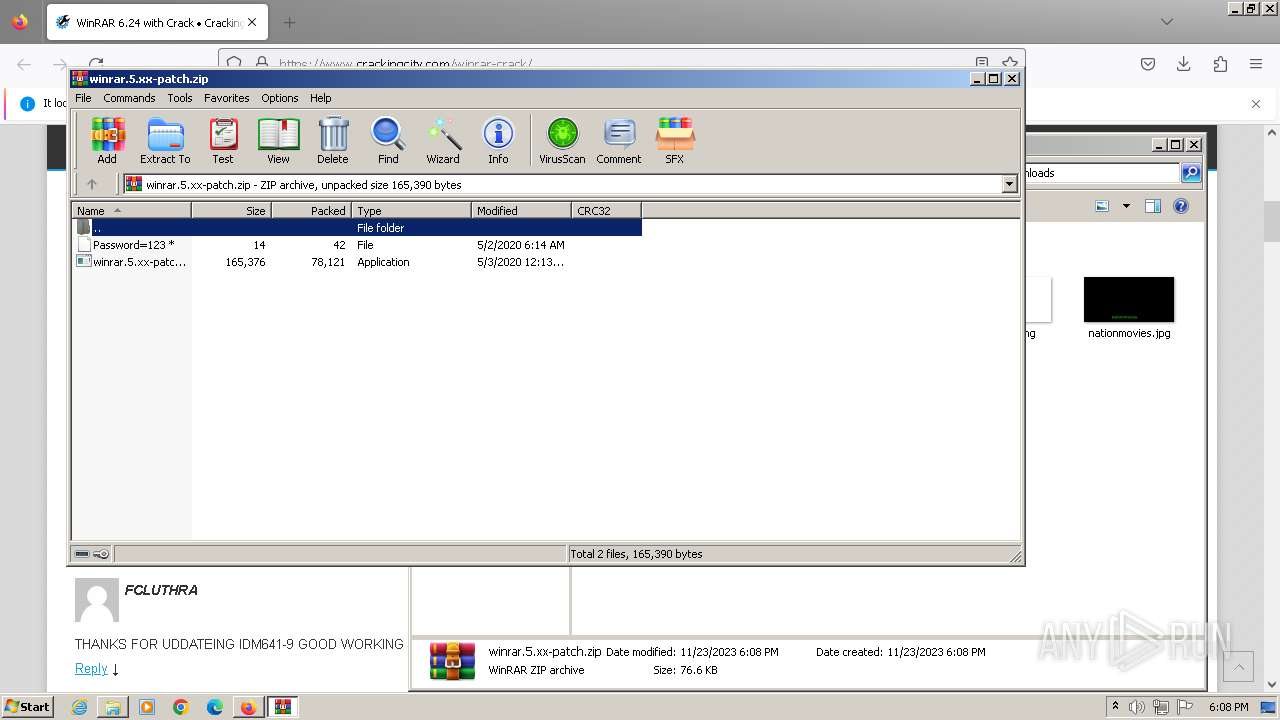Image resolution: width=1280 pixels, height=720 pixels.
Task: Sort files by CRC32 column
Action: click(x=606, y=210)
